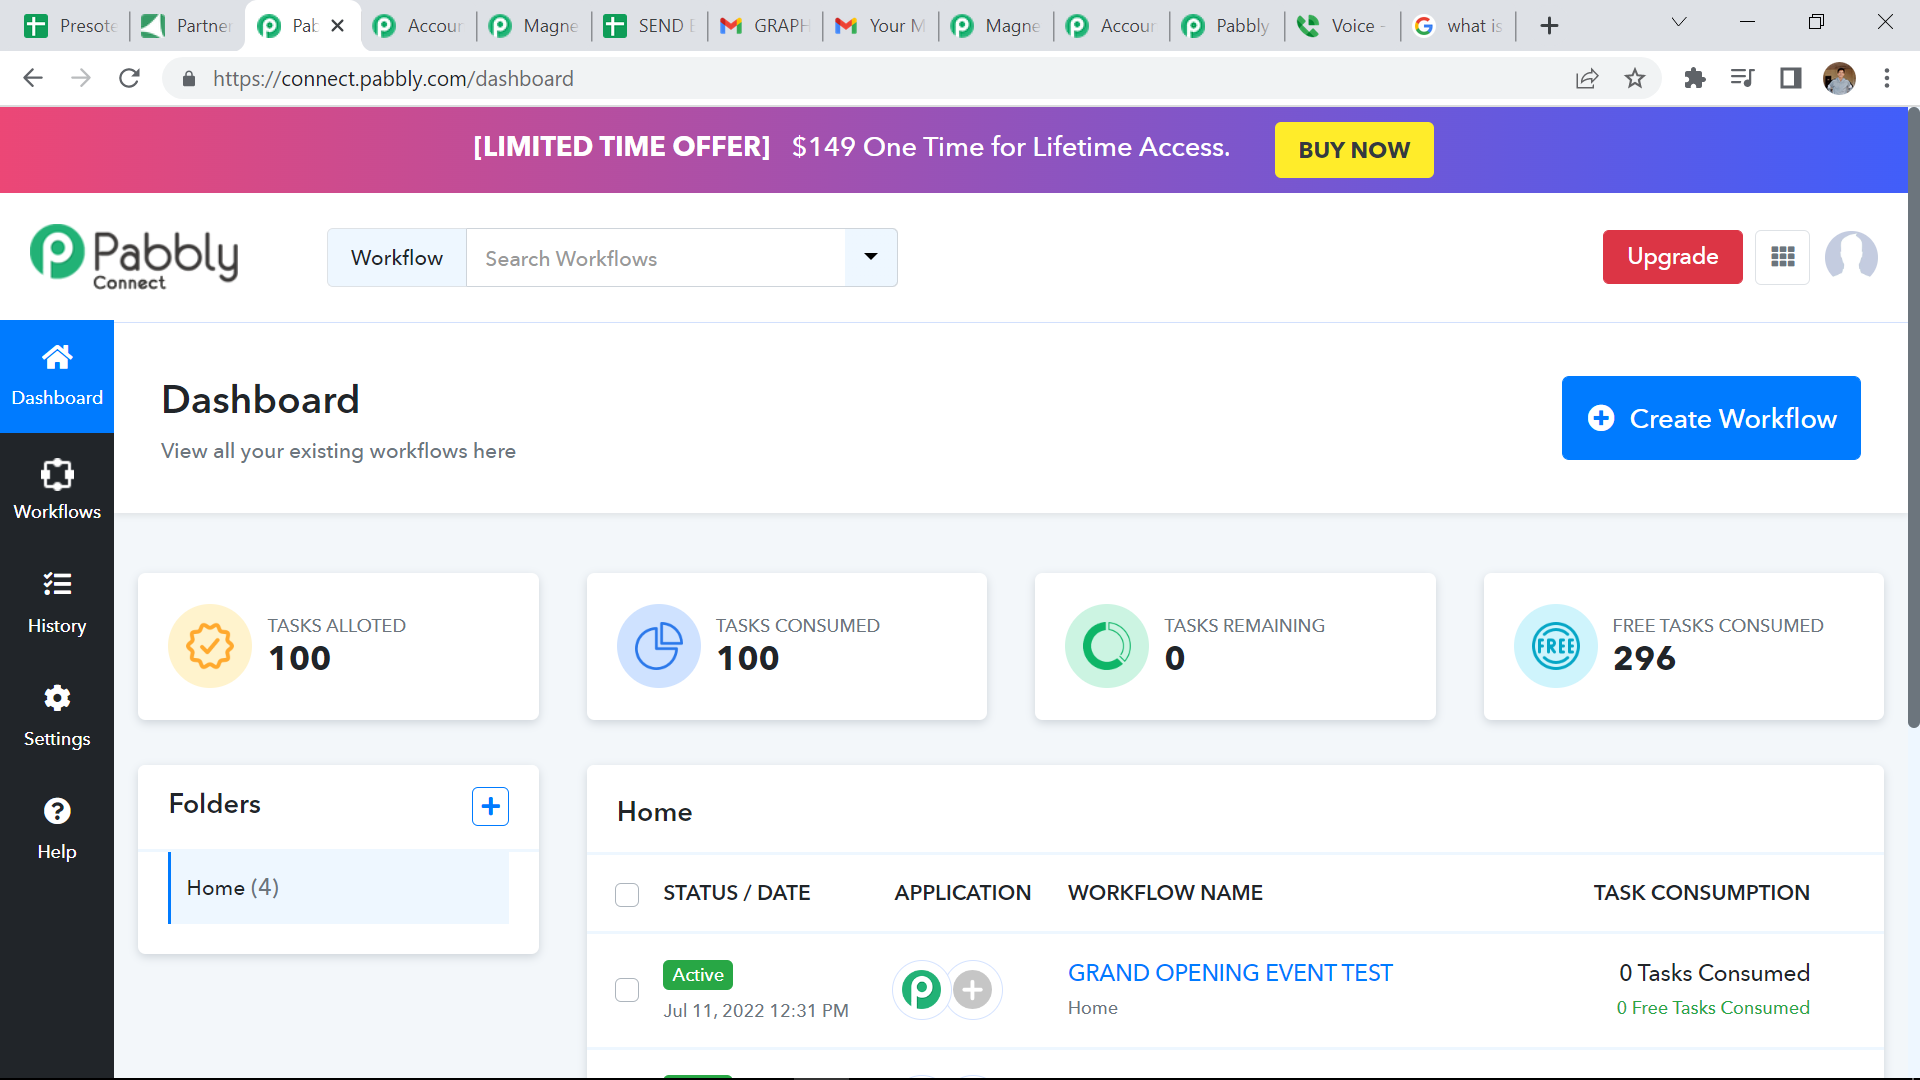Viewport: 1920px width, 1080px height.
Task: Click the APPLICATION column header
Action: (962, 893)
